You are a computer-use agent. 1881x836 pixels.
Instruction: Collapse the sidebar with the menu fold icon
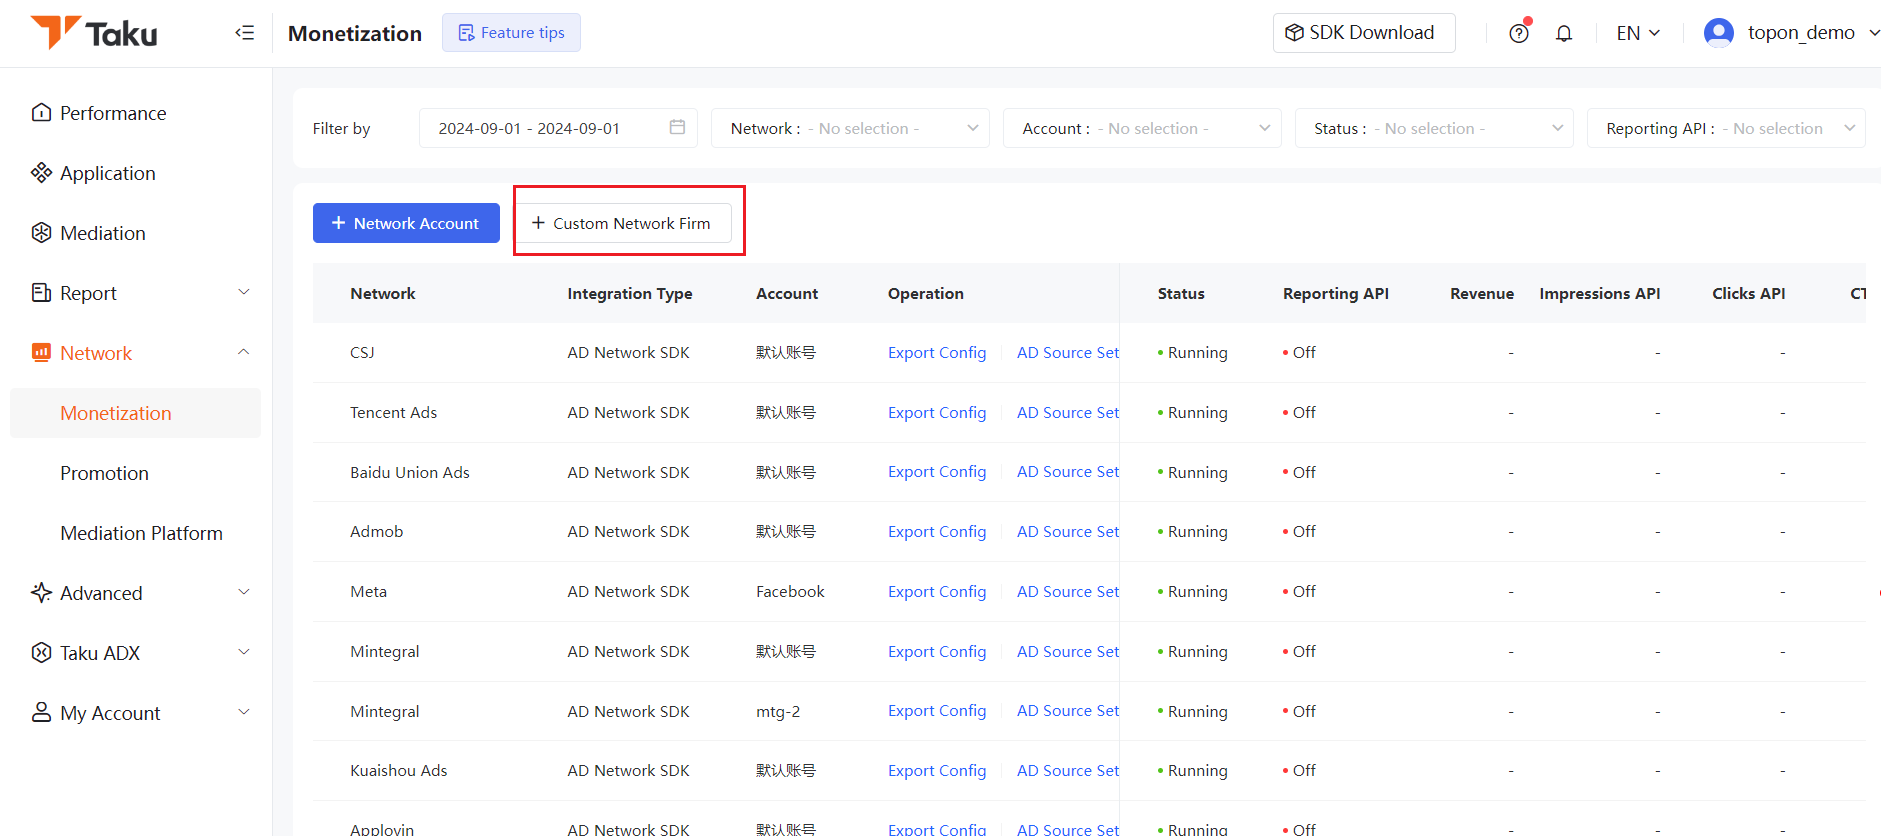(x=245, y=33)
